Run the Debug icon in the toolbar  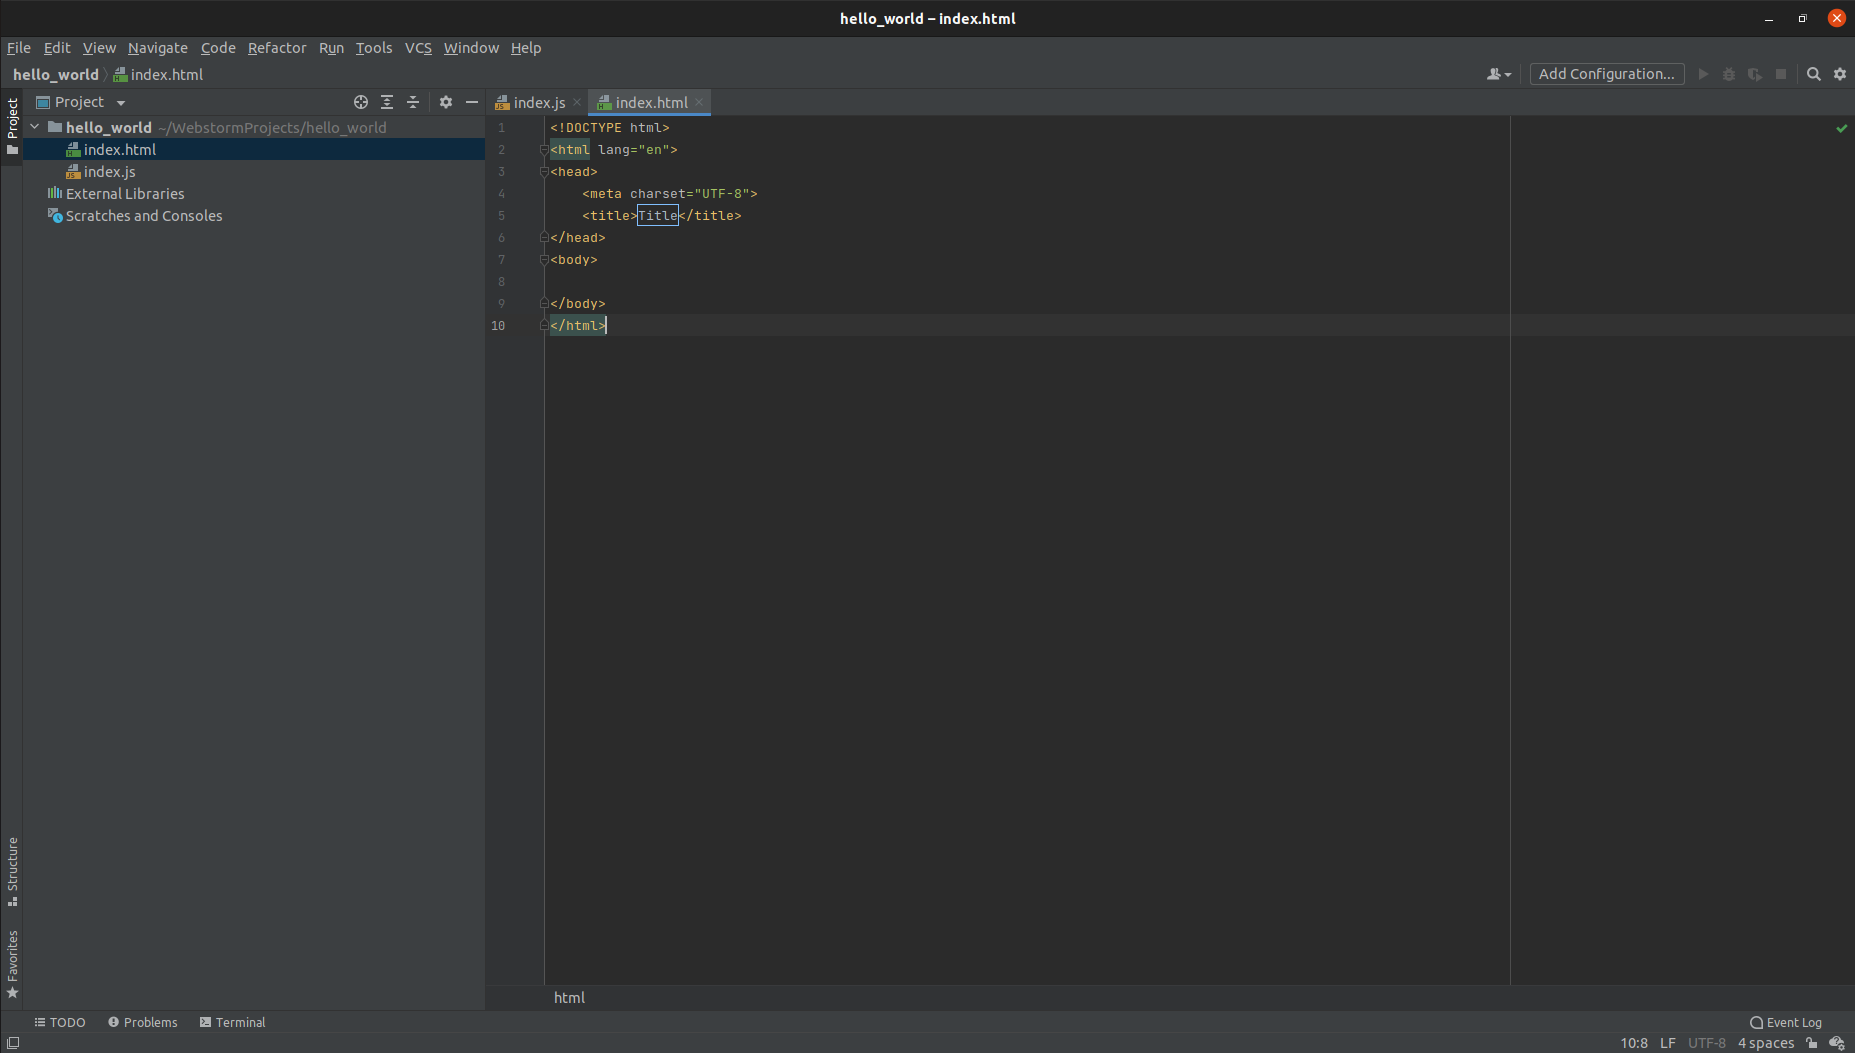pyautogui.click(x=1728, y=74)
